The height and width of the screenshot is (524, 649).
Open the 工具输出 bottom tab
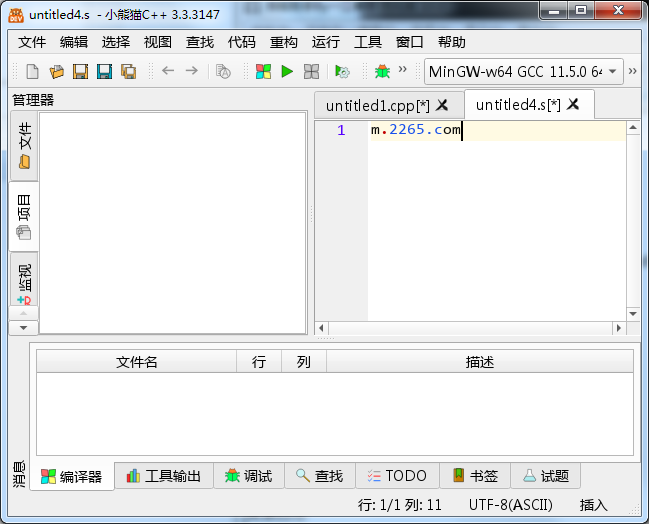pos(164,476)
